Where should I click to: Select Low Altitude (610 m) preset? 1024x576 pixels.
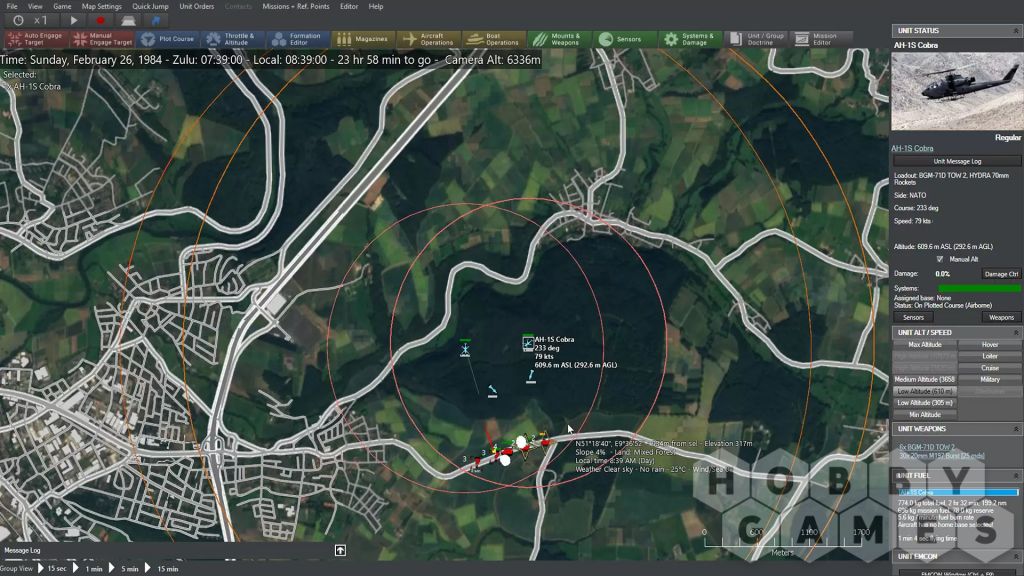tap(925, 391)
